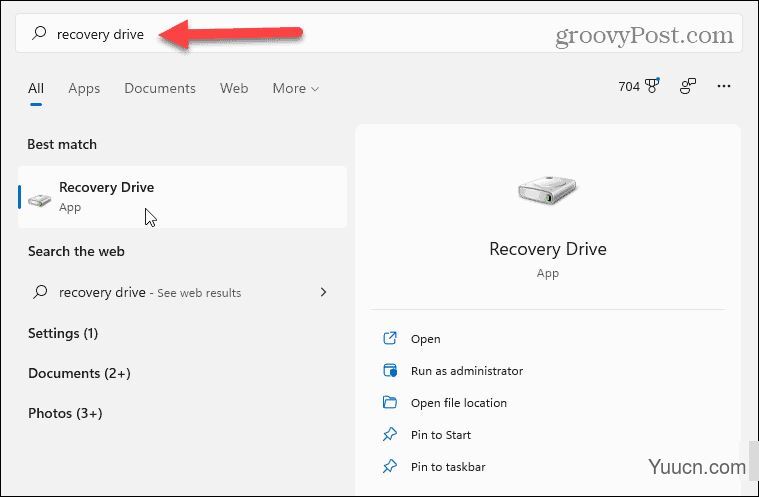Image resolution: width=759 pixels, height=497 pixels.
Task: Open the three-dot options menu
Action: pyautogui.click(x=724, y=86)
